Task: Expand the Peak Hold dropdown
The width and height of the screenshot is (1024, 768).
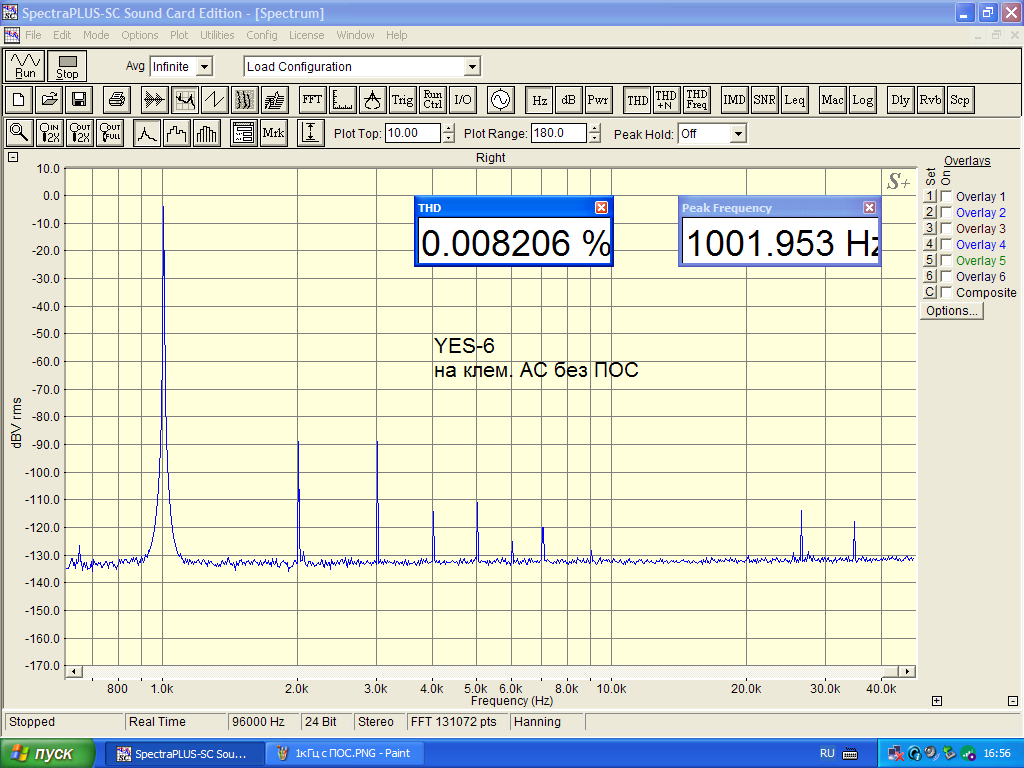Action: [738, 134]
